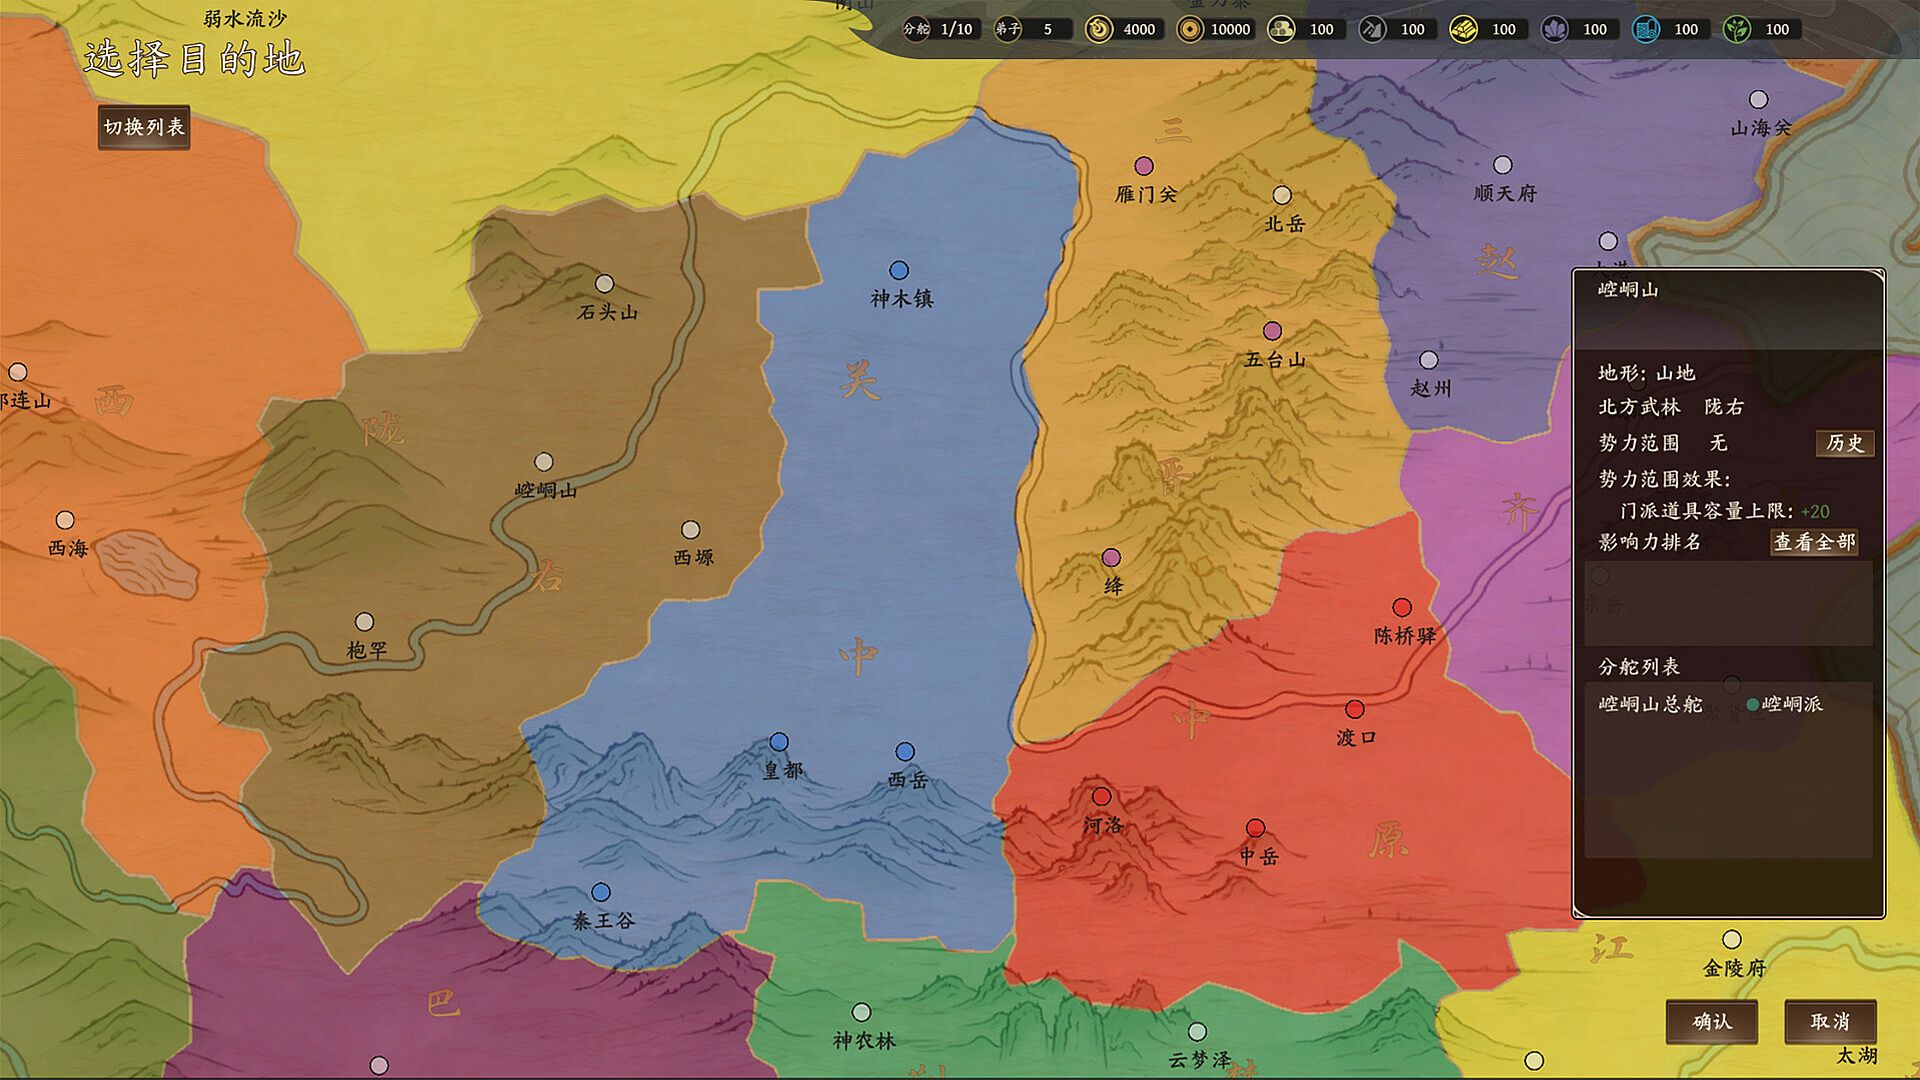Click the 弟子 disciples icon
1920x1080 pixels.
tap(1007, 29)
